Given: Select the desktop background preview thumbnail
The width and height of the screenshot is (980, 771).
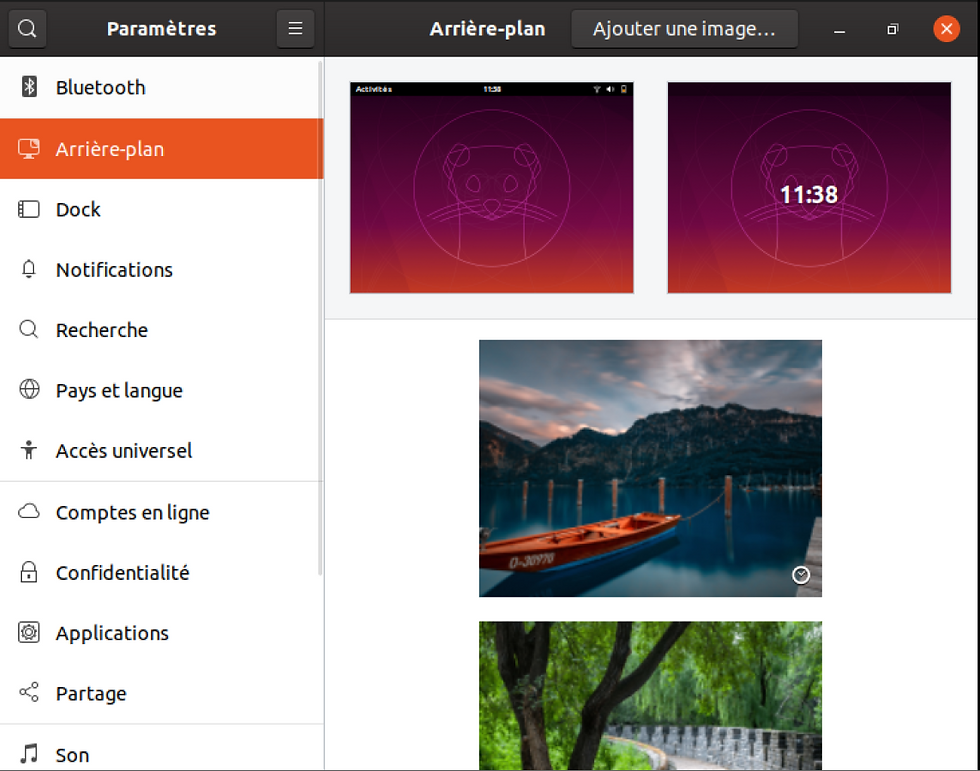Looking at the screenshot, I should point(492,187).
